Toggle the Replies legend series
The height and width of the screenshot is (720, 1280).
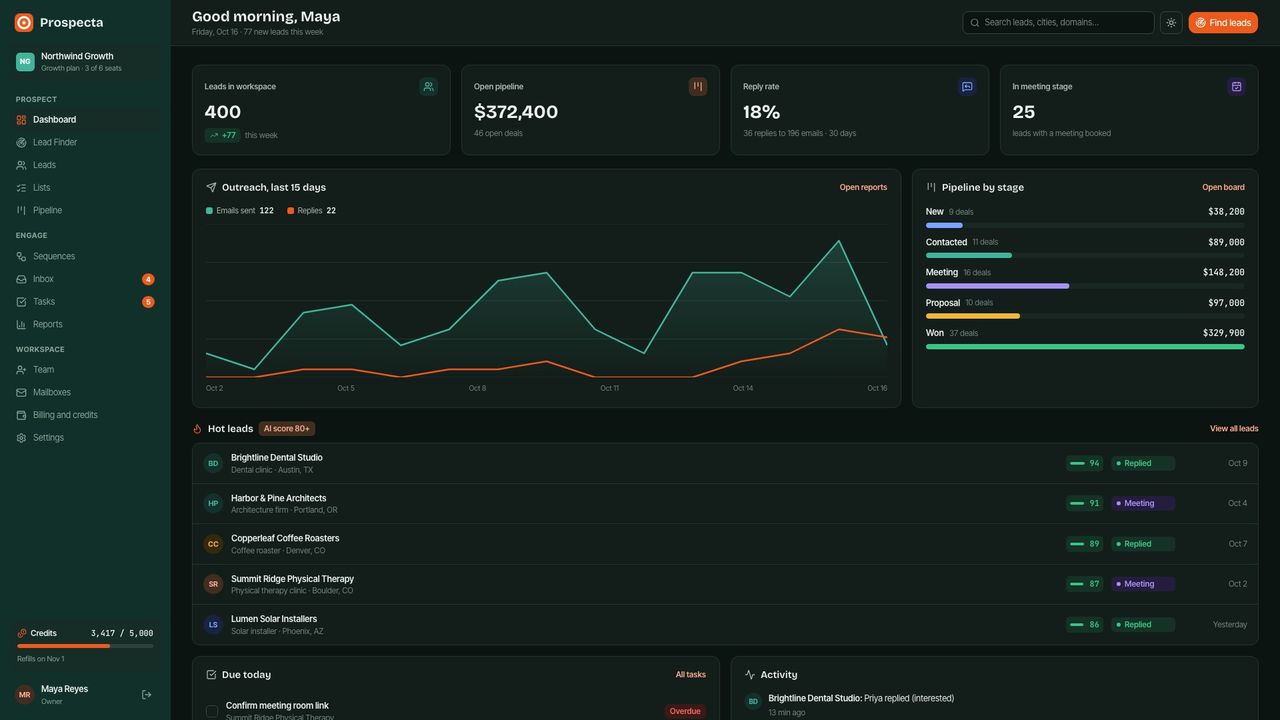pos(312,211)
